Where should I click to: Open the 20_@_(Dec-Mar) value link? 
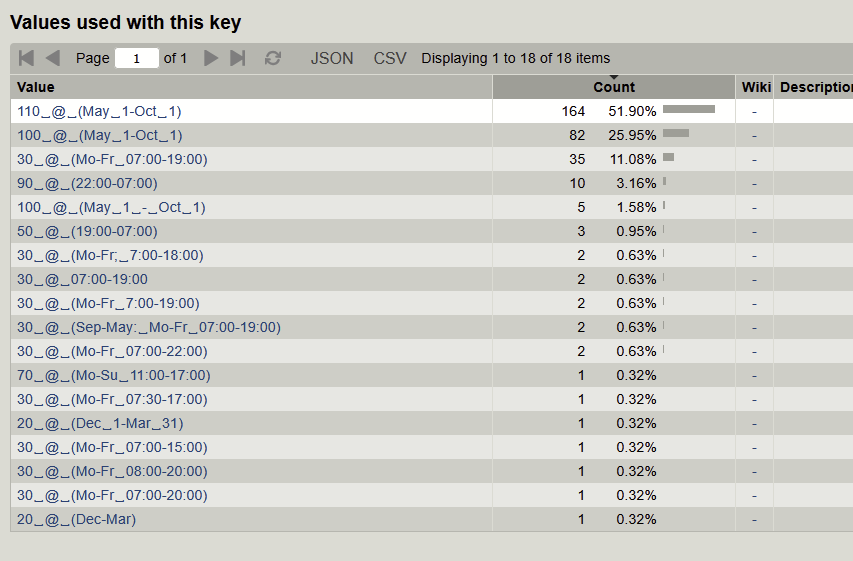click(x=77, y=519)
